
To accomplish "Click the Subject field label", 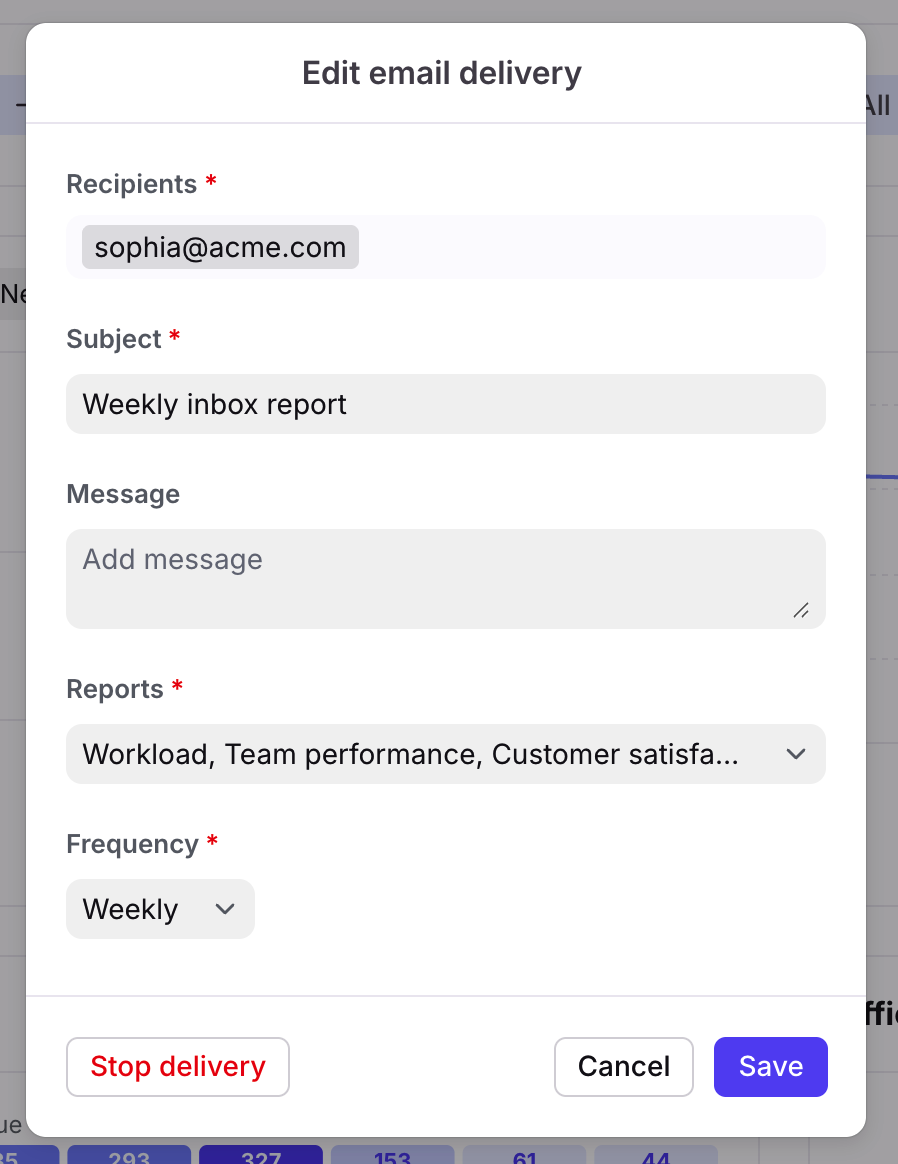I will (x=114, y=339).
